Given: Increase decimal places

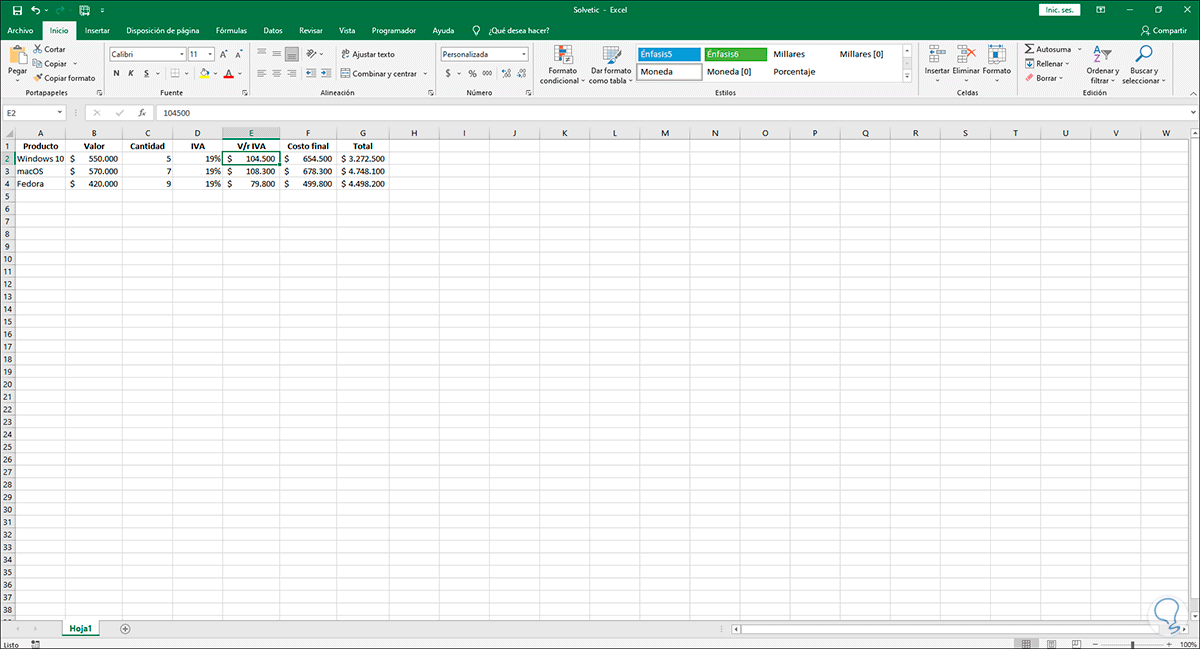Looking at the screenshot, I should click(506, 73).
